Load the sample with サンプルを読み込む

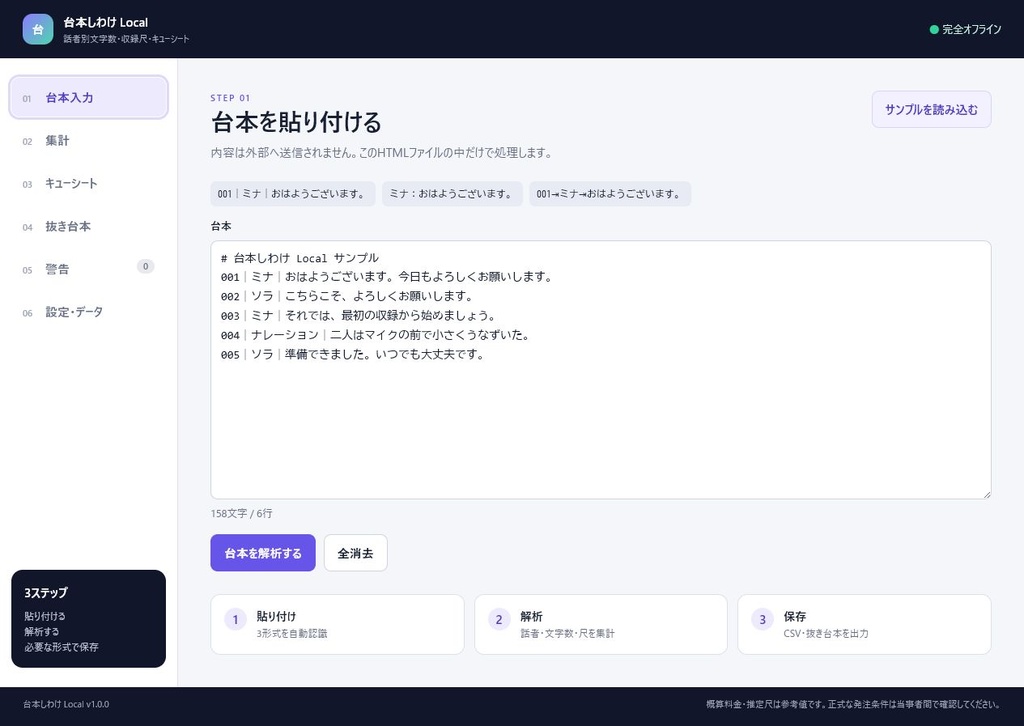pos(931,110)
